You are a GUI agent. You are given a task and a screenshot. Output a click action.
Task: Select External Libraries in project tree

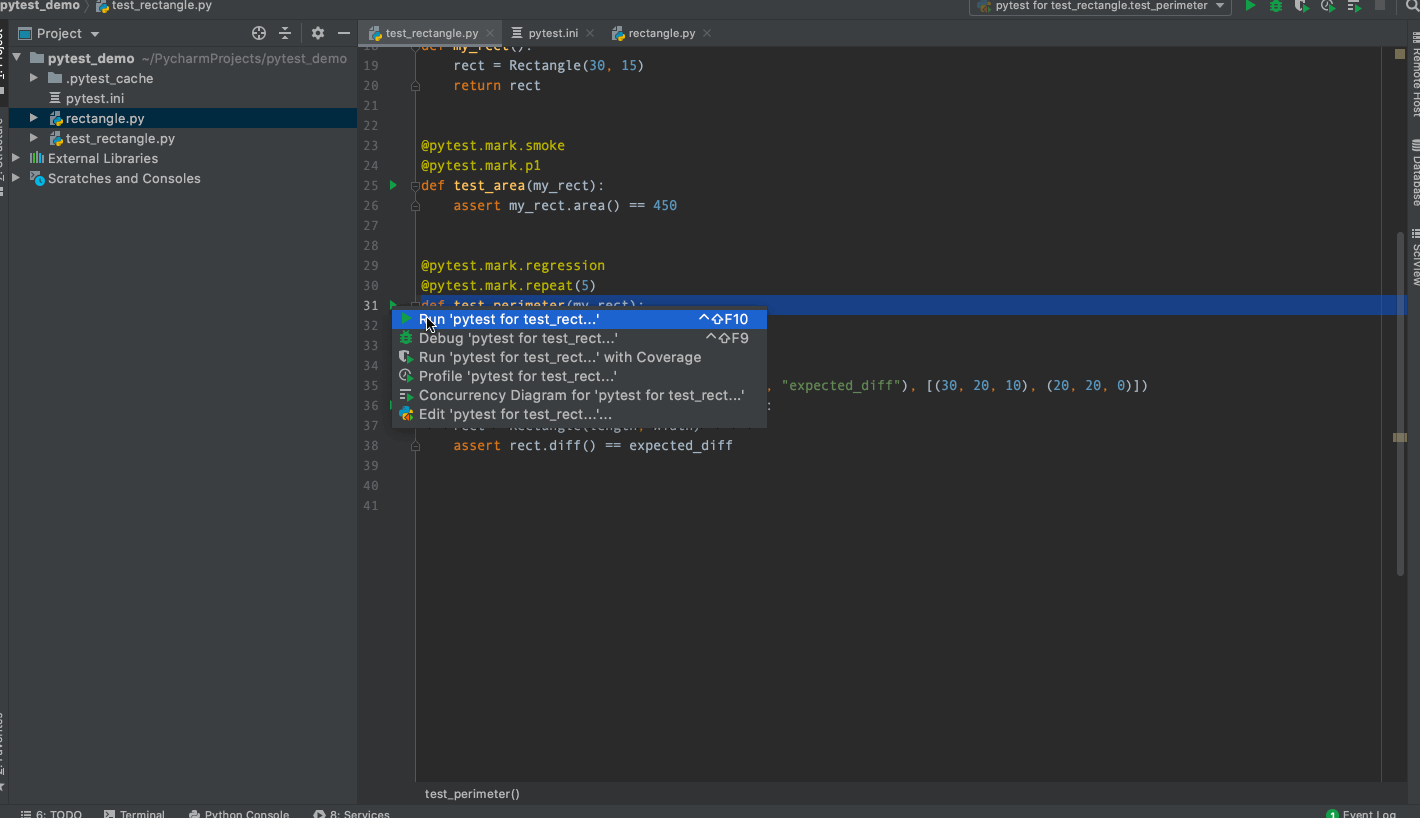103,158
